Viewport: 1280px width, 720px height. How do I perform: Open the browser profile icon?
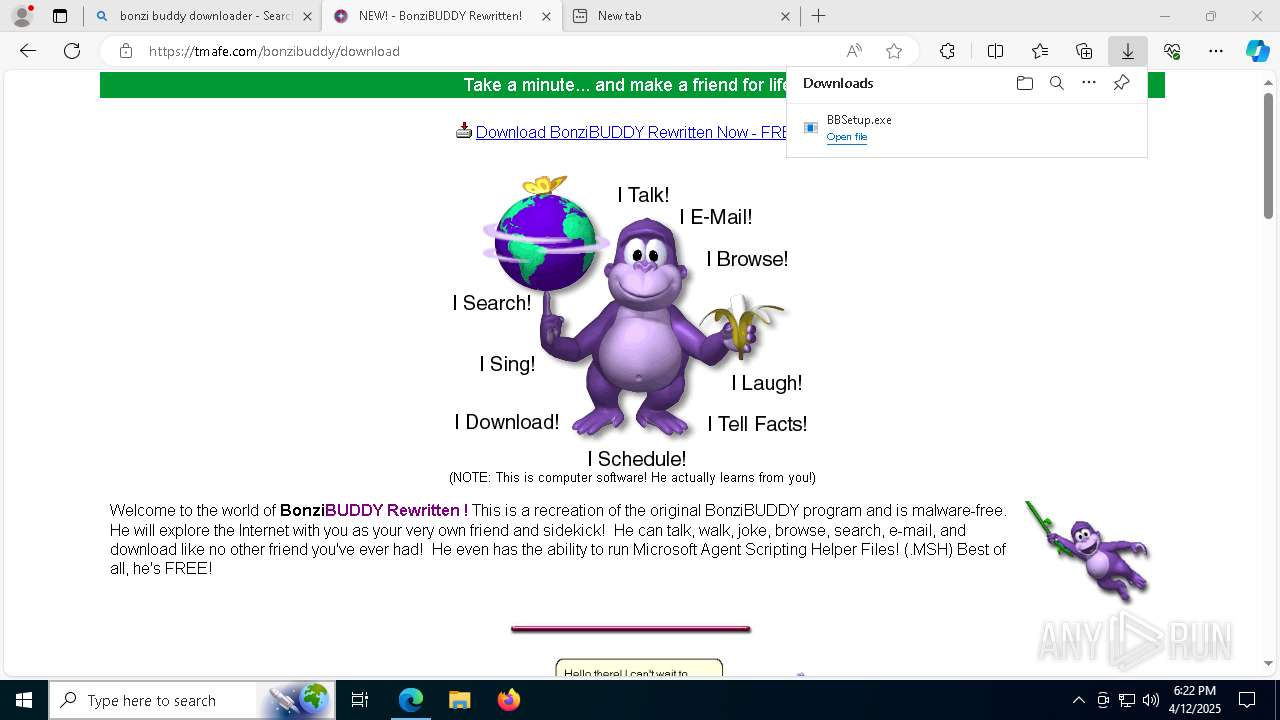[22, 16]
